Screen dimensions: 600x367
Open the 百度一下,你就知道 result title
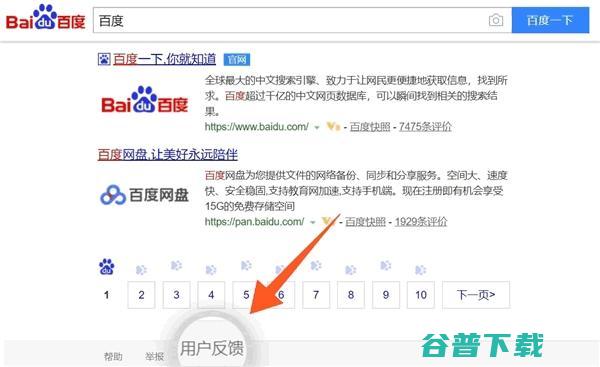coord(164,59)
